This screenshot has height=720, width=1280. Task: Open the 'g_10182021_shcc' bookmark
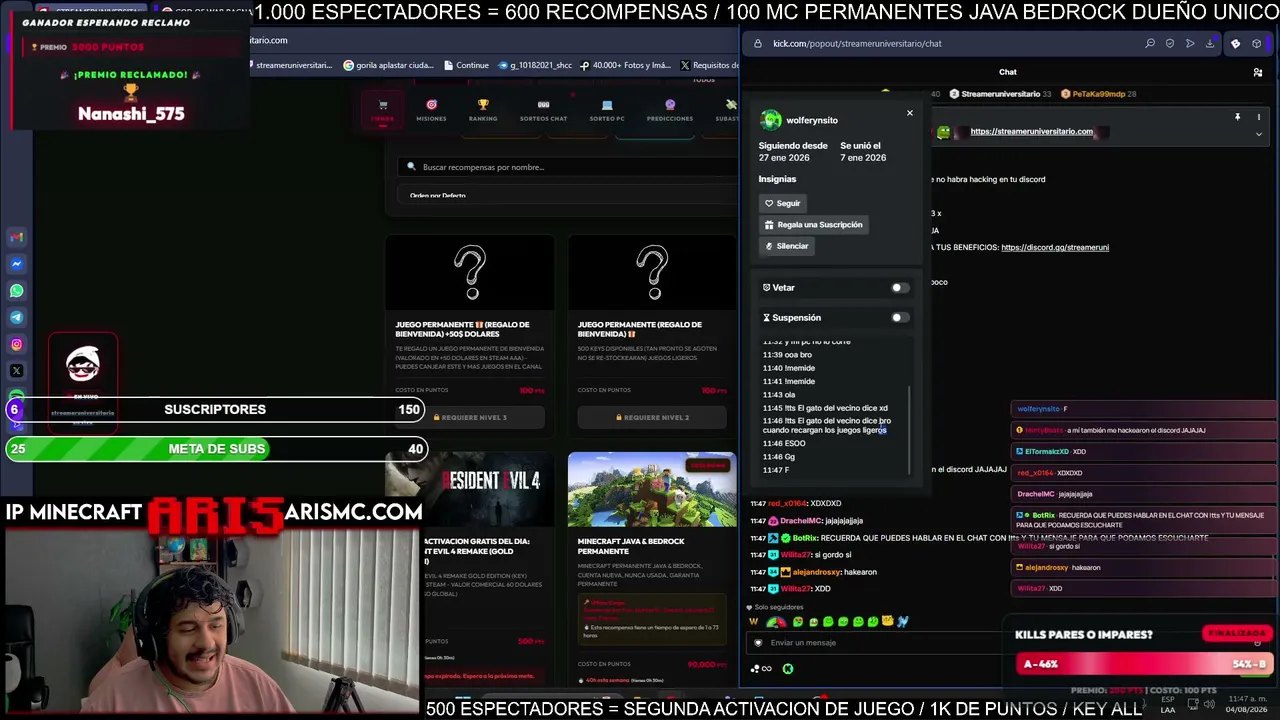[x=535, y=65]
